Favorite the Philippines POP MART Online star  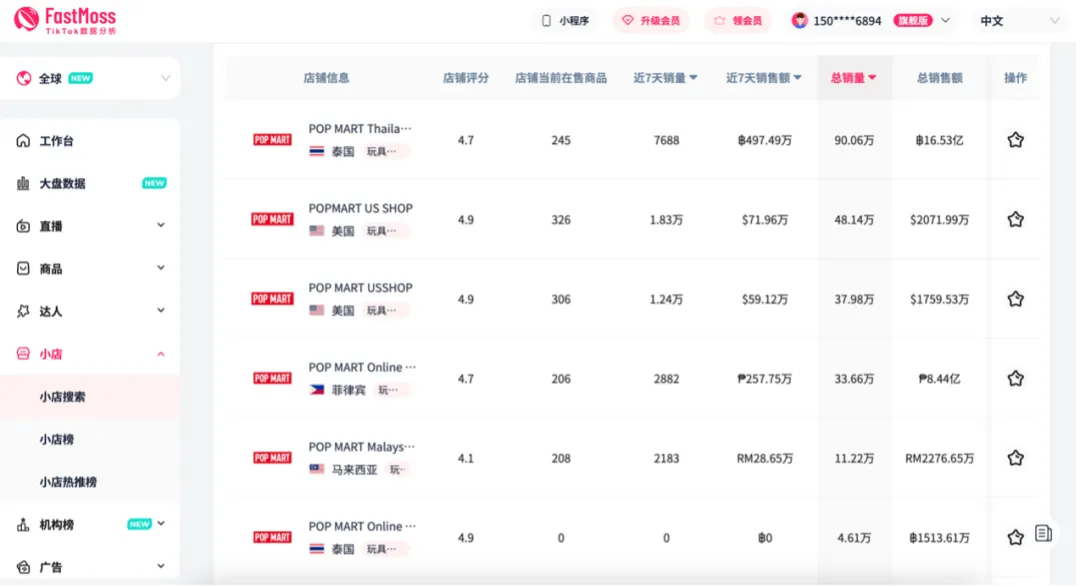click(x=1016, y=379)
